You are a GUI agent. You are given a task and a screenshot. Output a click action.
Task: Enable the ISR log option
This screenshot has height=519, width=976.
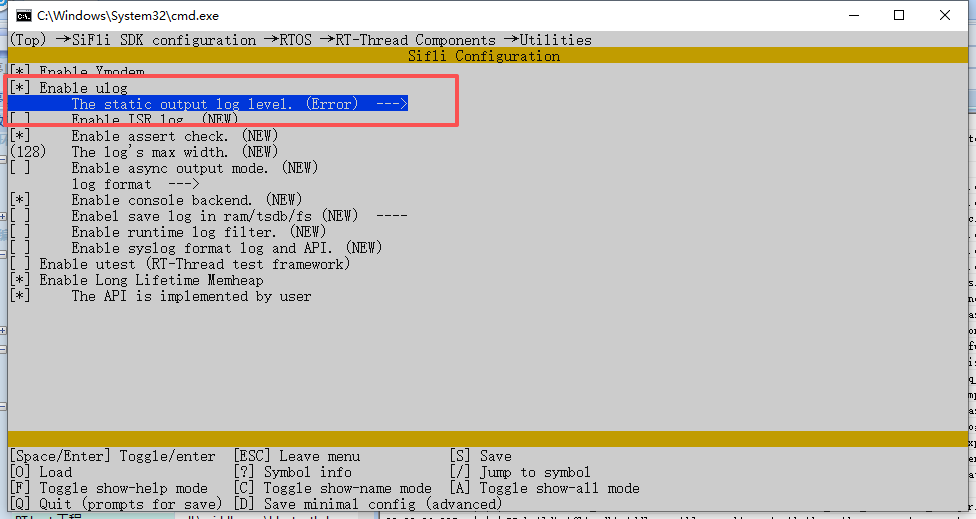[20, 120]
